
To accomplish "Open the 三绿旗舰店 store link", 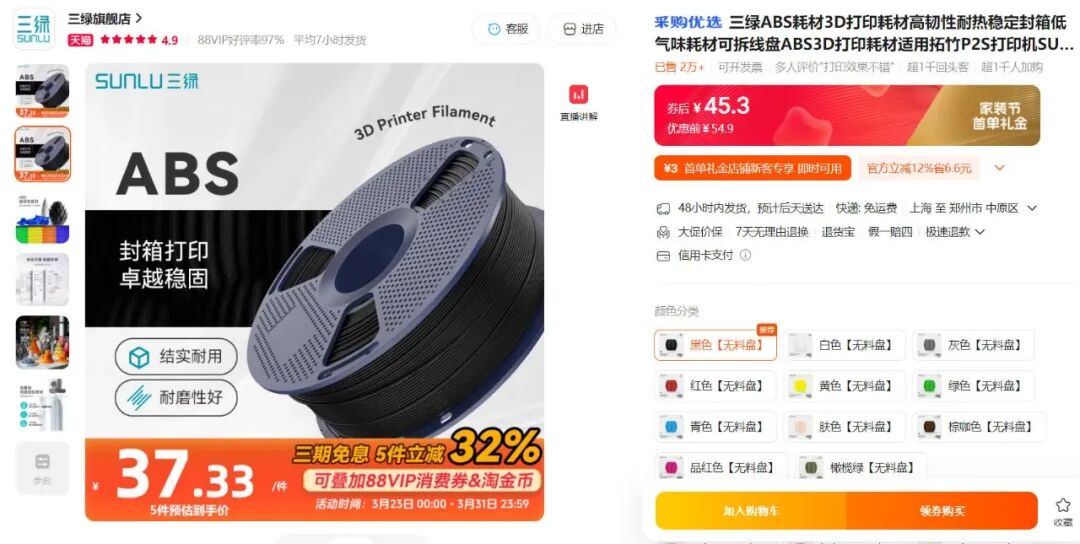I will tap(105, 19).
